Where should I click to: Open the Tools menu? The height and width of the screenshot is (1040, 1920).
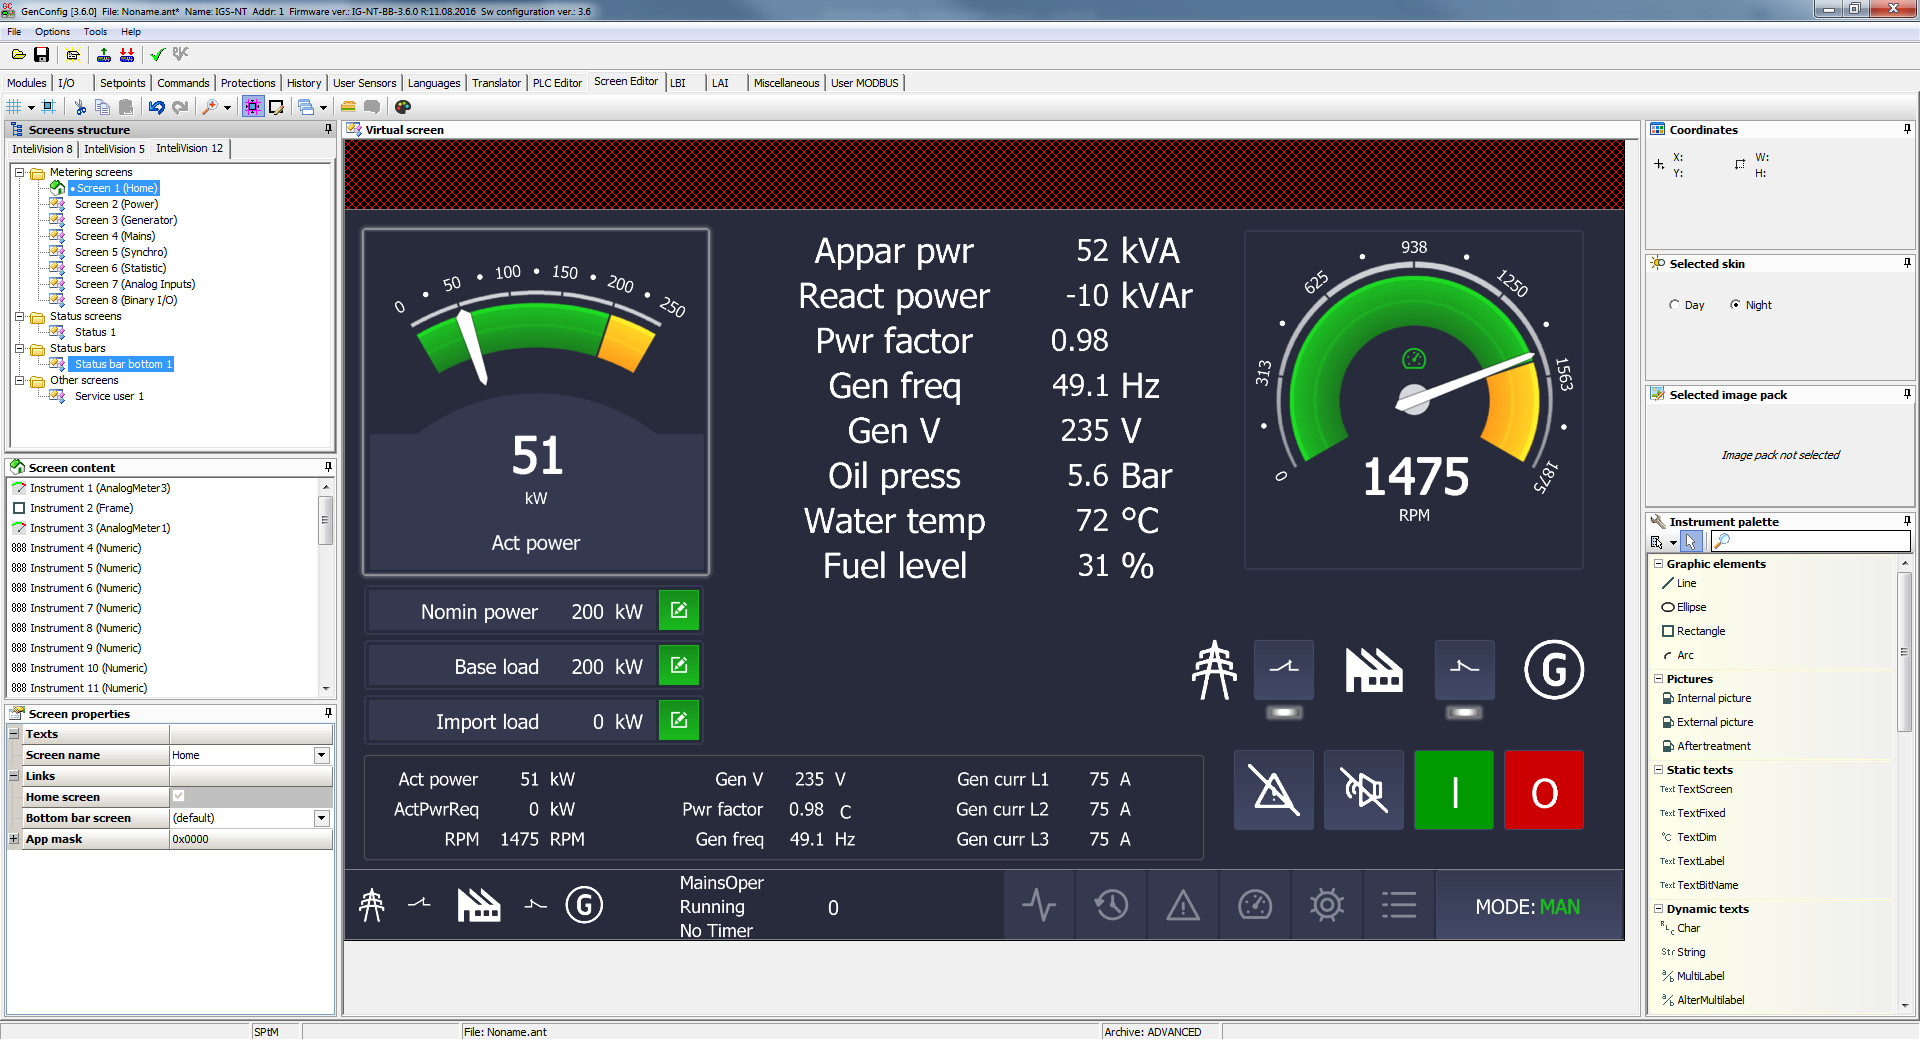(x=95, y=32)
